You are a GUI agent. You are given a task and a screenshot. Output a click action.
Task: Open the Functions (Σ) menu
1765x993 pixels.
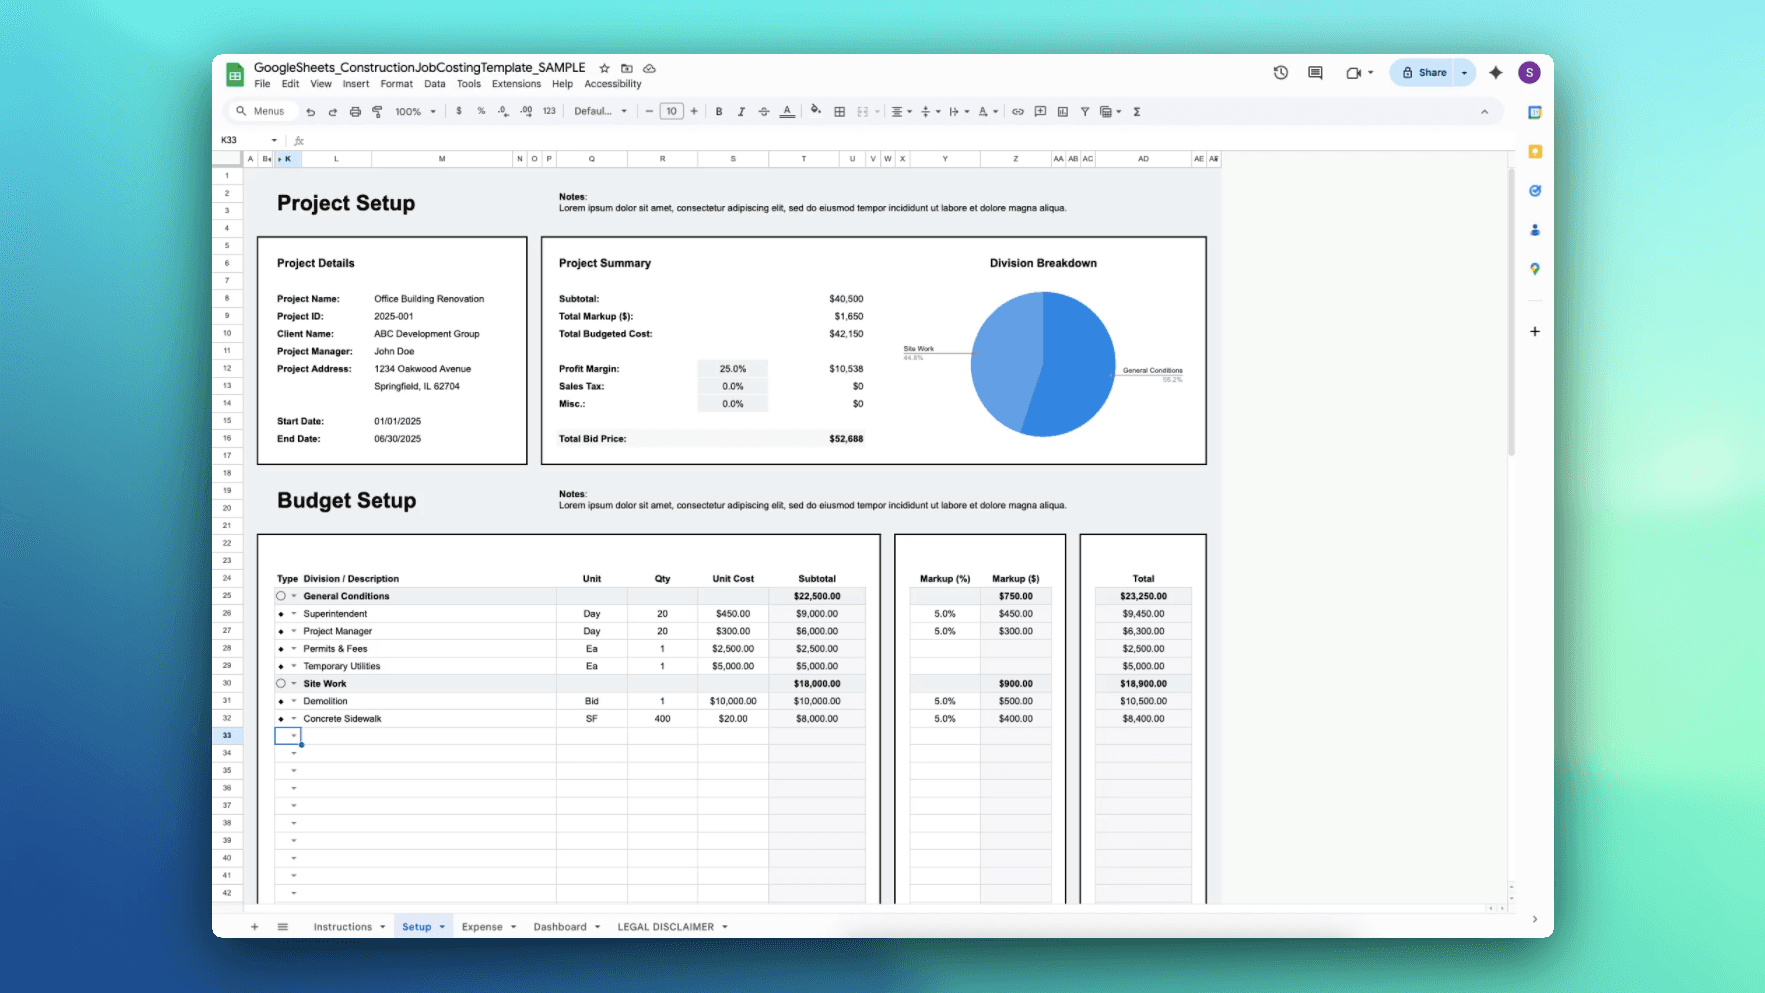coord(1138,111)
